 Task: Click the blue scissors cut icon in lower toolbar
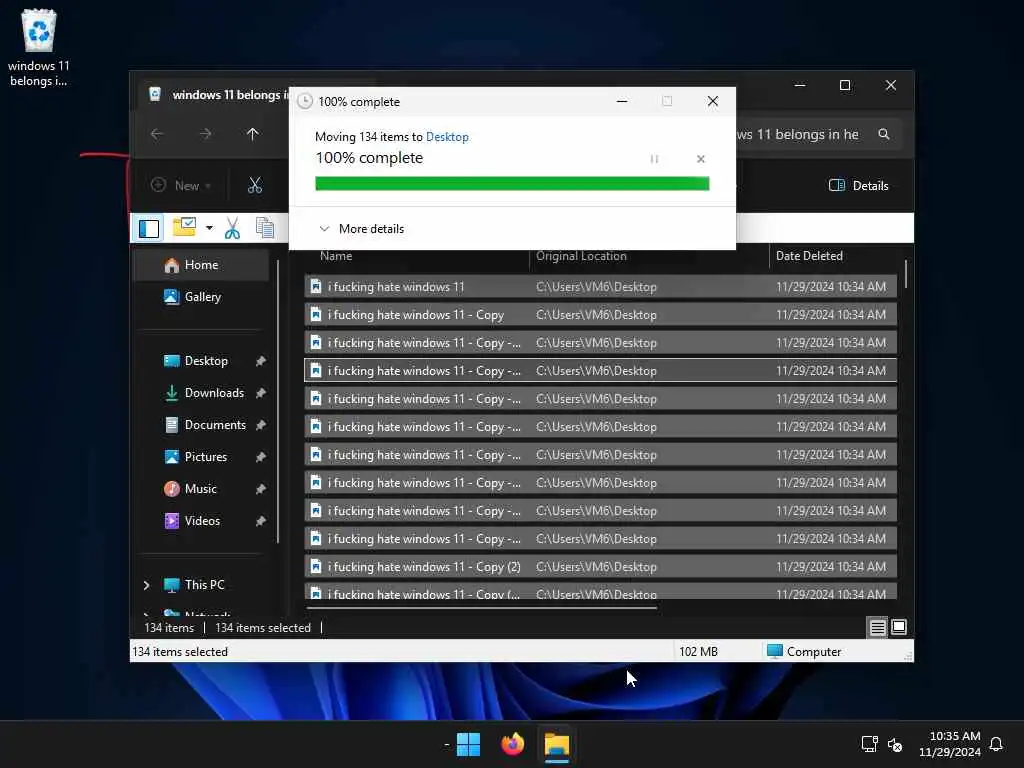pos(232,228)
